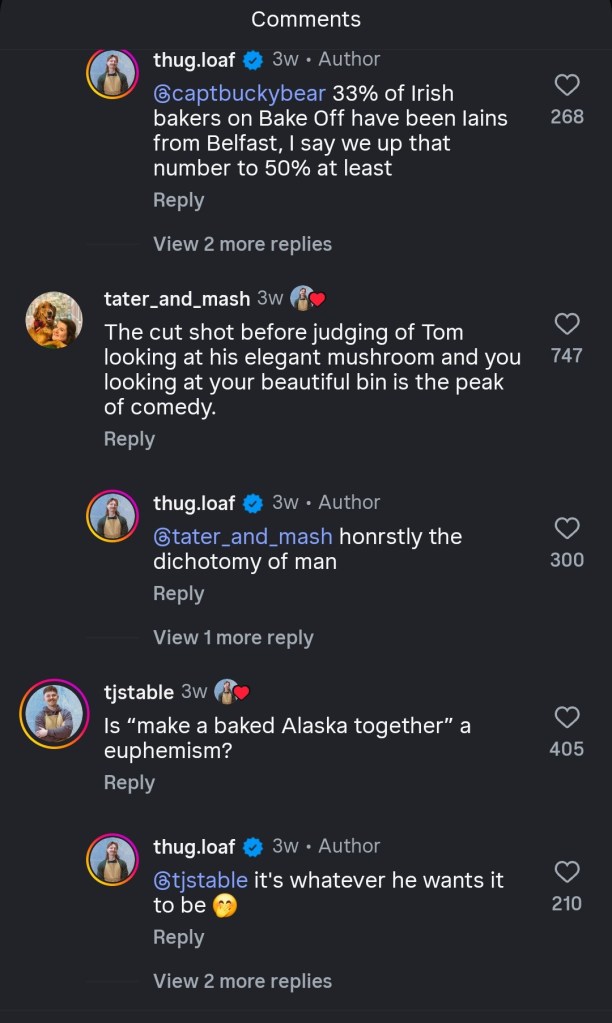Reply to thug.loaf's Irish bakers comment

(178, 200)
